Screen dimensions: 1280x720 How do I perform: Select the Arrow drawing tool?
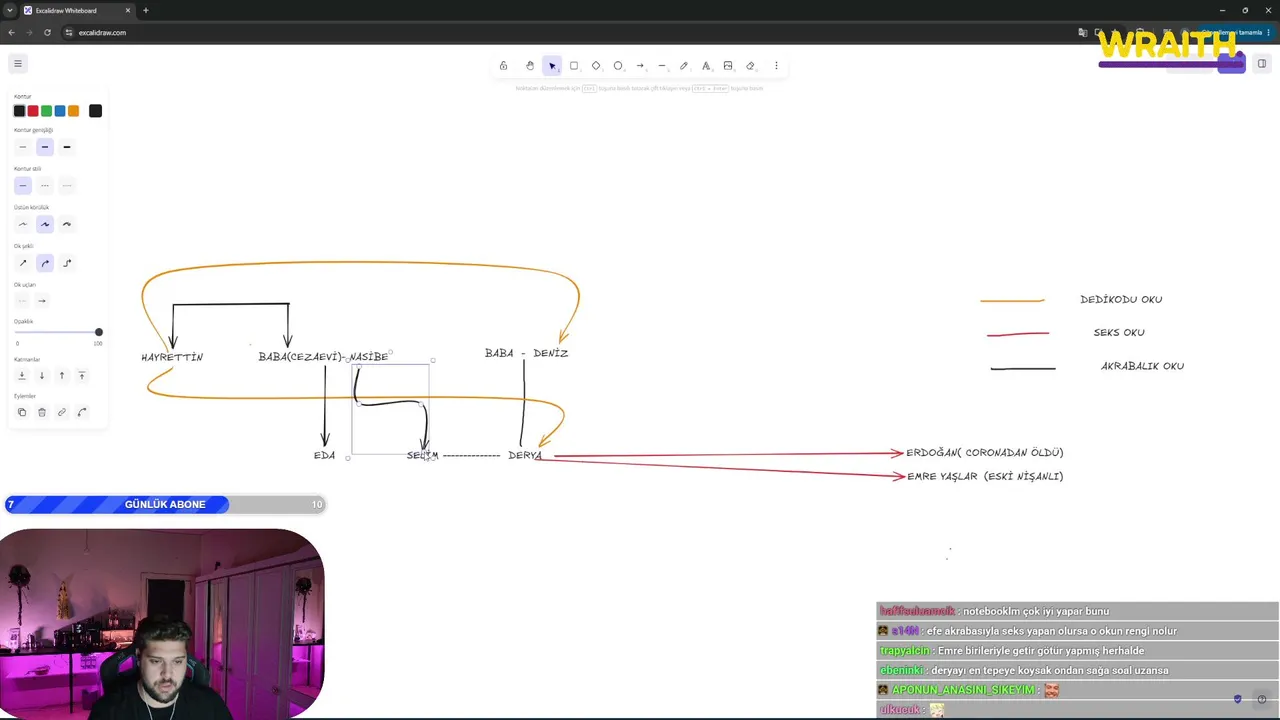[x=640, y=66]
